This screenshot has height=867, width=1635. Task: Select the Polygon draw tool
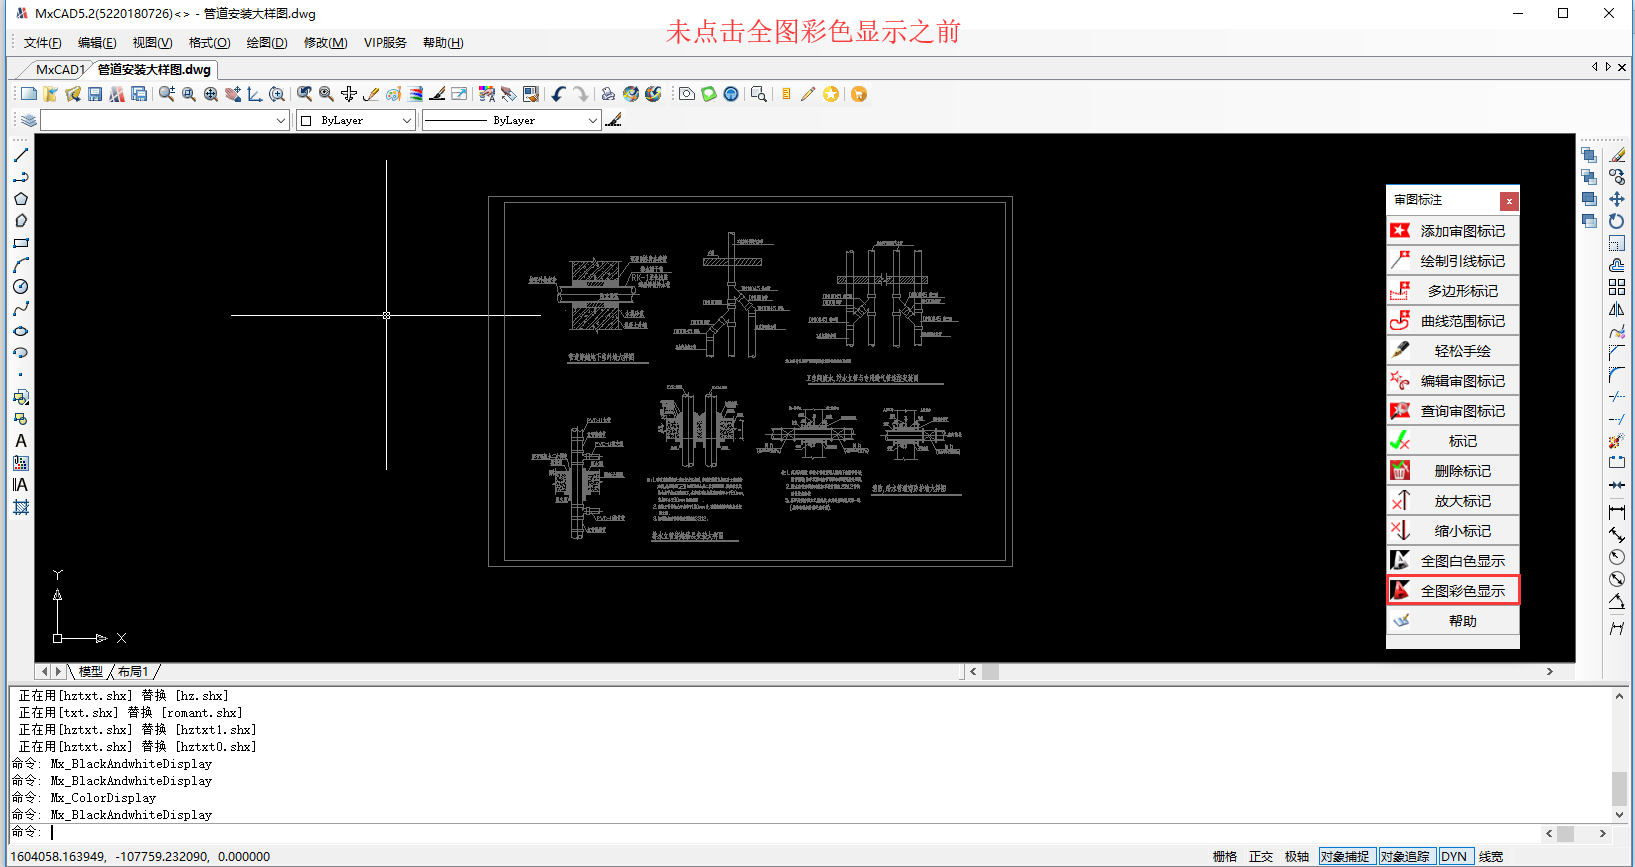point(21,199)
